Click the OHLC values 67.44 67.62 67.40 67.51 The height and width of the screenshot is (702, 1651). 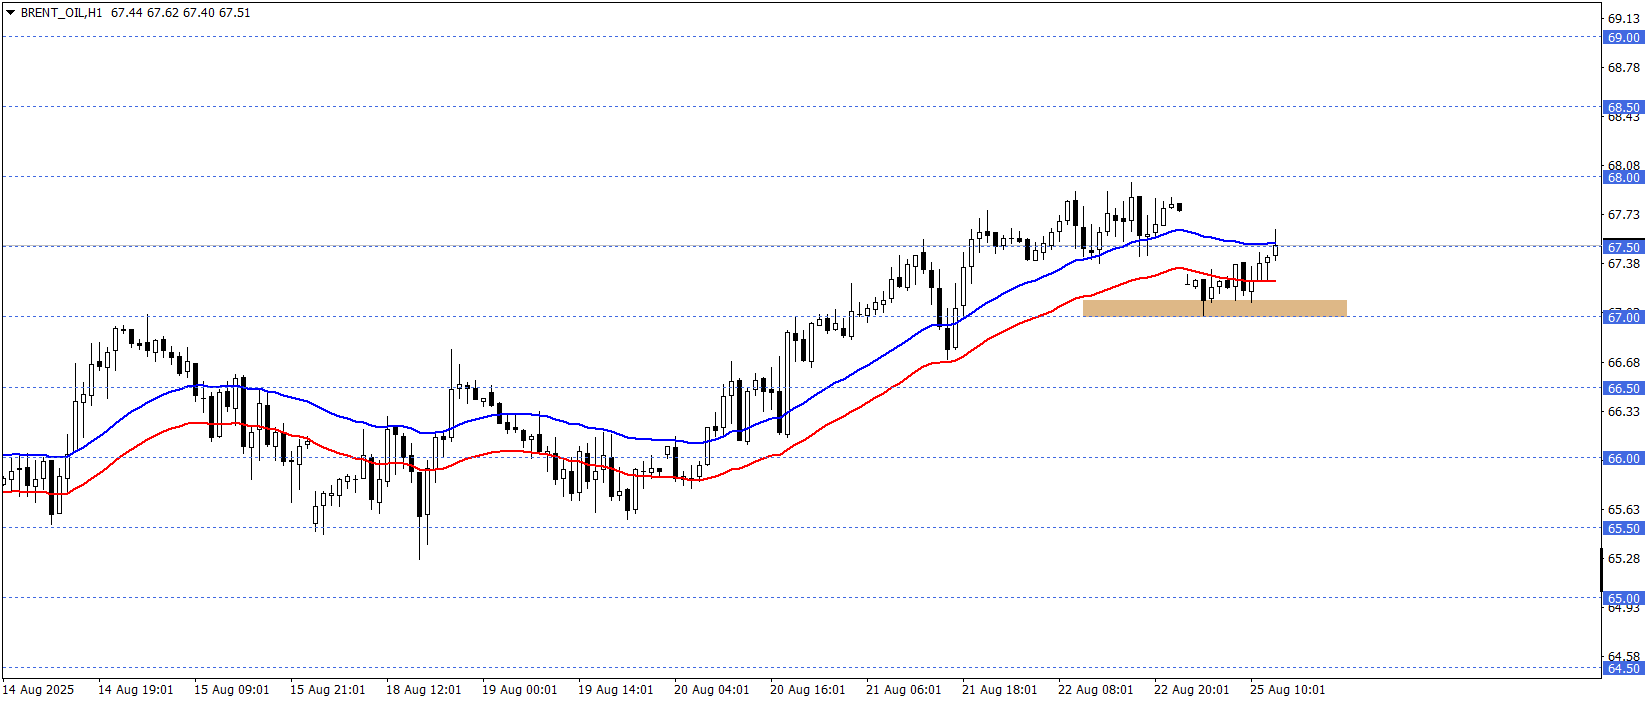coord(181,13)
